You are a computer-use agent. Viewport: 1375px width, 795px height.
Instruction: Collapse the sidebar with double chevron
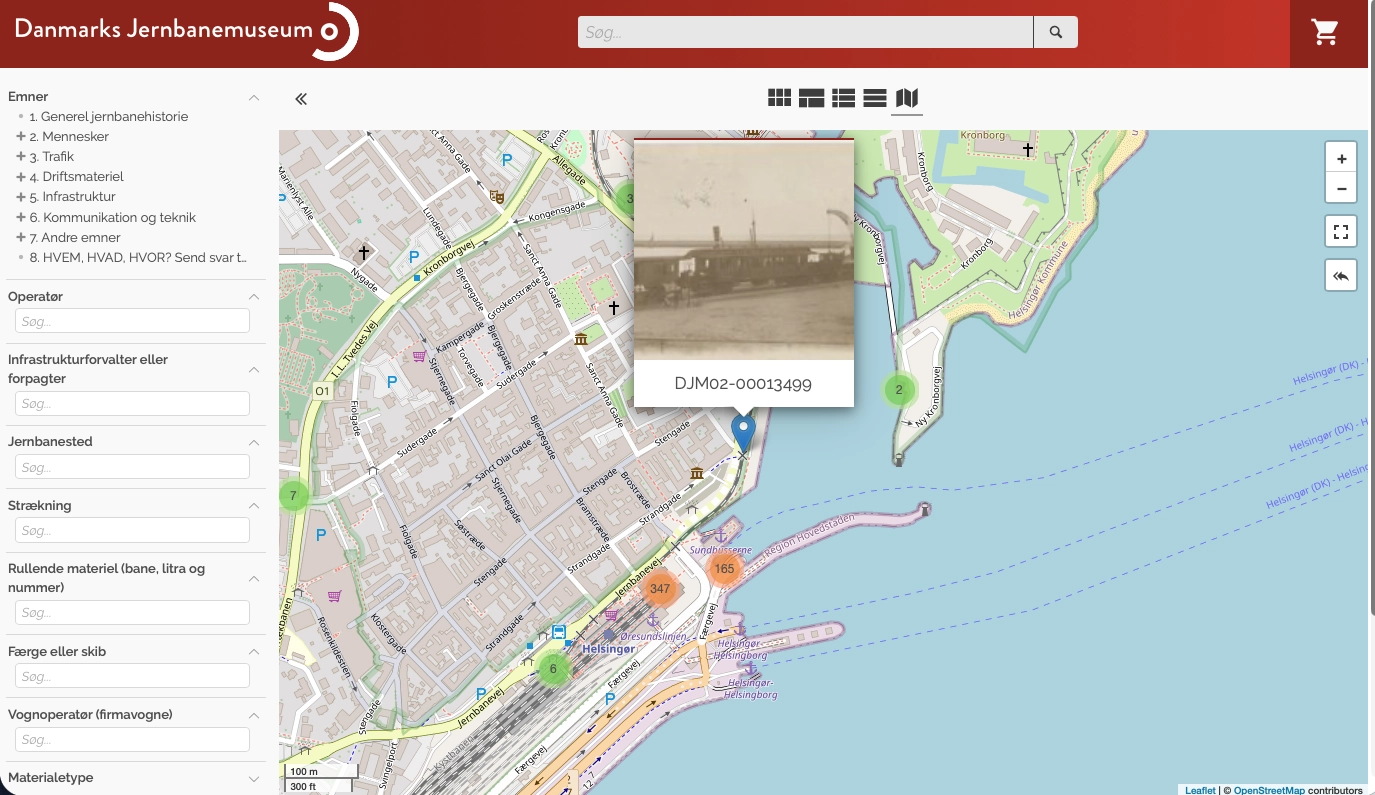pyautogui.click(x=300, y=99)
